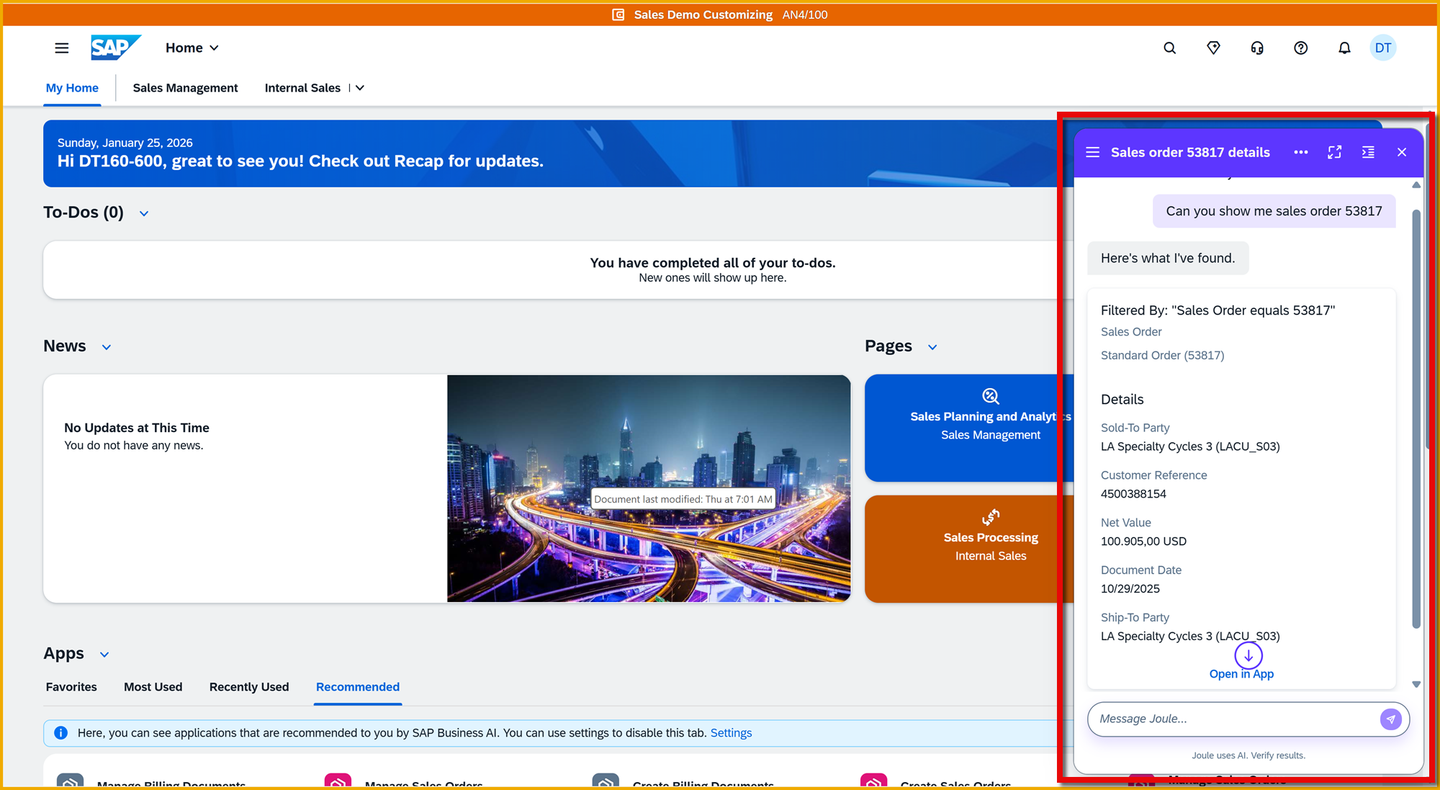The height and width of the screenshot is (790, 1440).
Task: Collapse the To-Dos section chevron
Action: (144, 213)
